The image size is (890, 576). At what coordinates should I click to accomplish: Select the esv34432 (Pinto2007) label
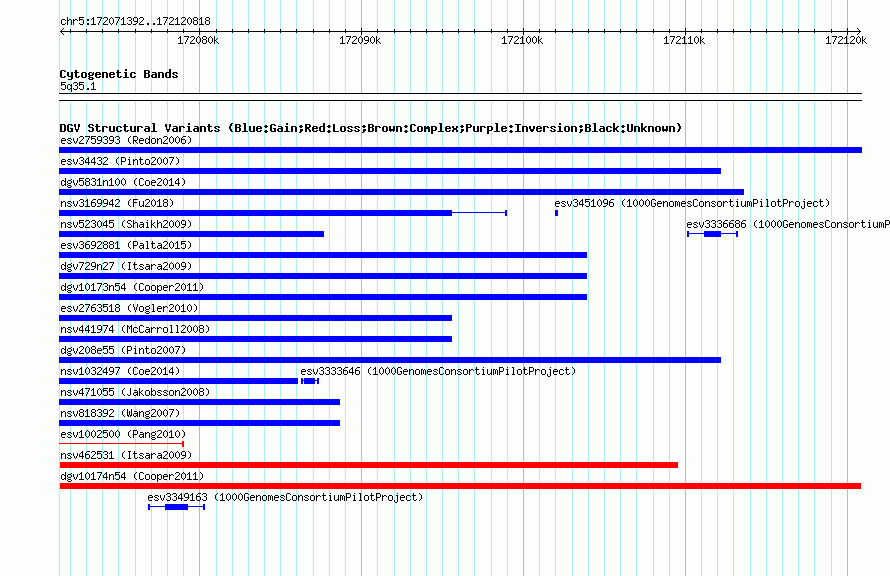(120, 161)
